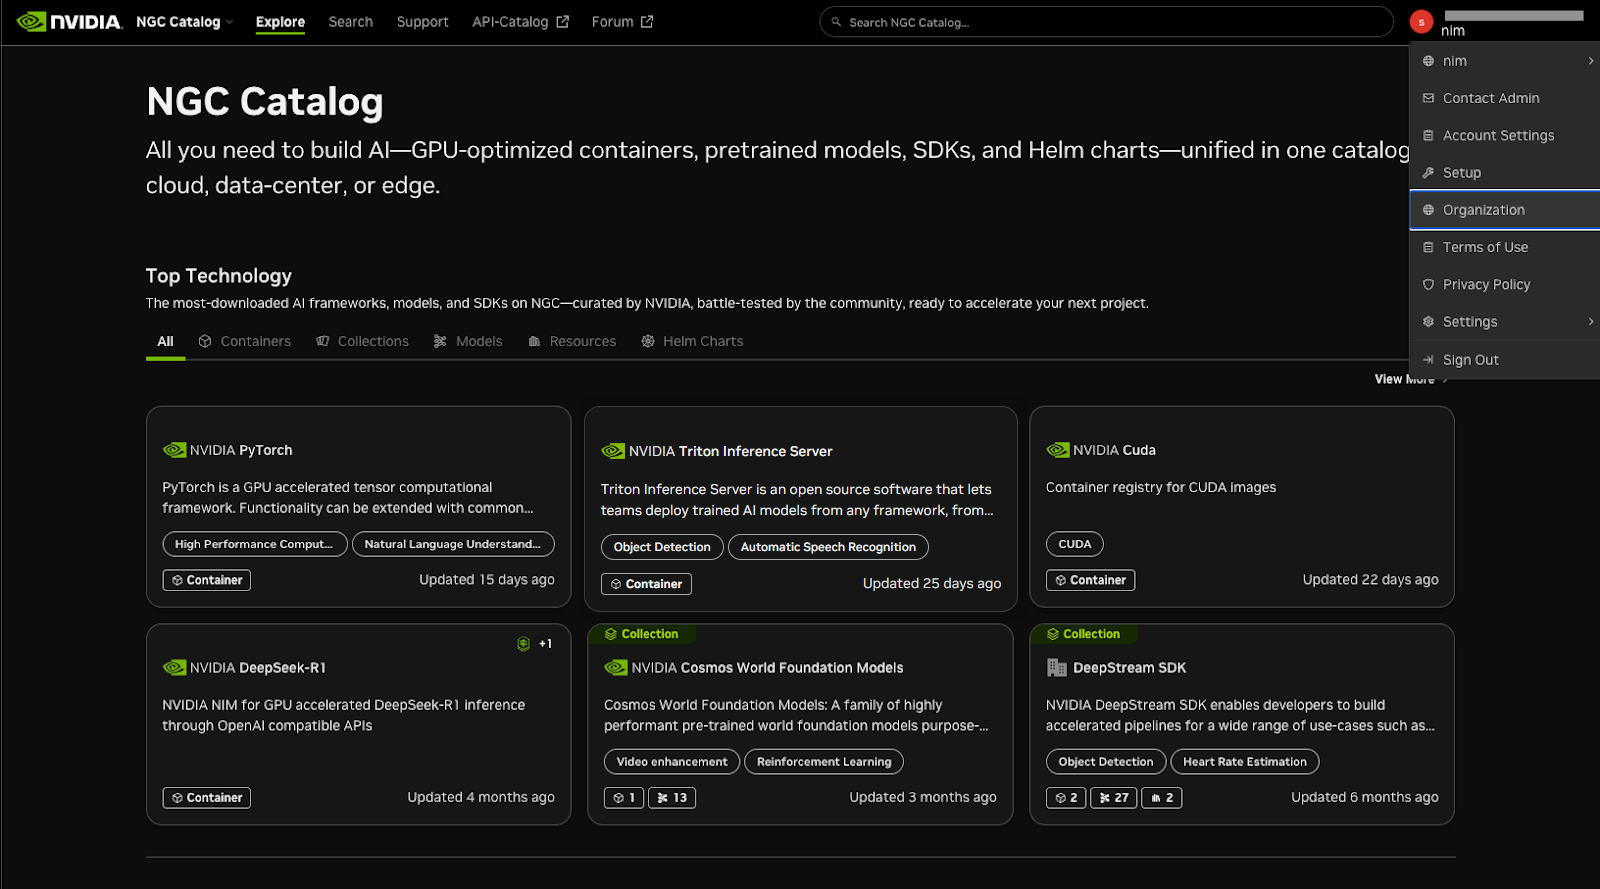Click High Performance Comput... tag

click(x=255, y=544)
